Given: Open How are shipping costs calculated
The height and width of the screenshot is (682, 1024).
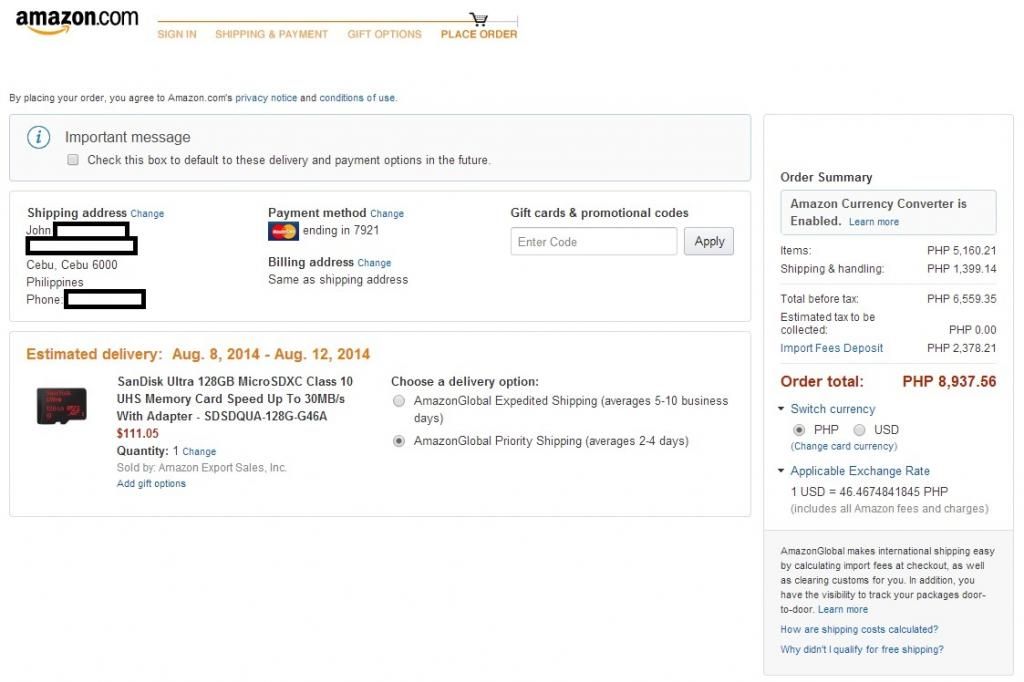Looking at the screenshot, I should [859, 629].
